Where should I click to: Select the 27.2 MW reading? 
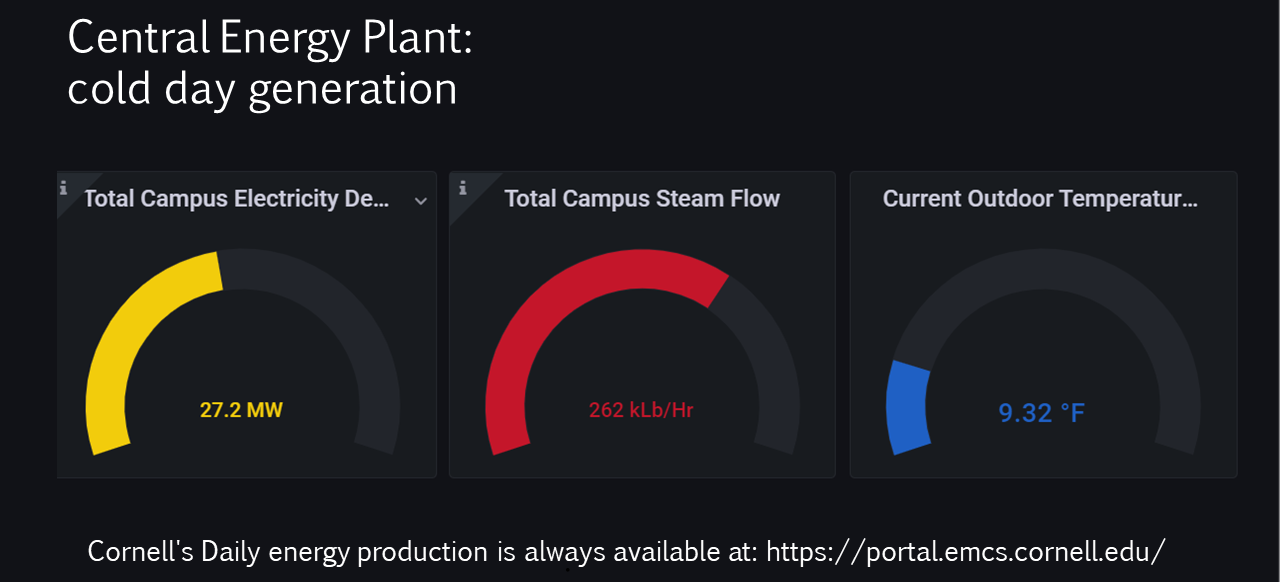tap(241, 410)
